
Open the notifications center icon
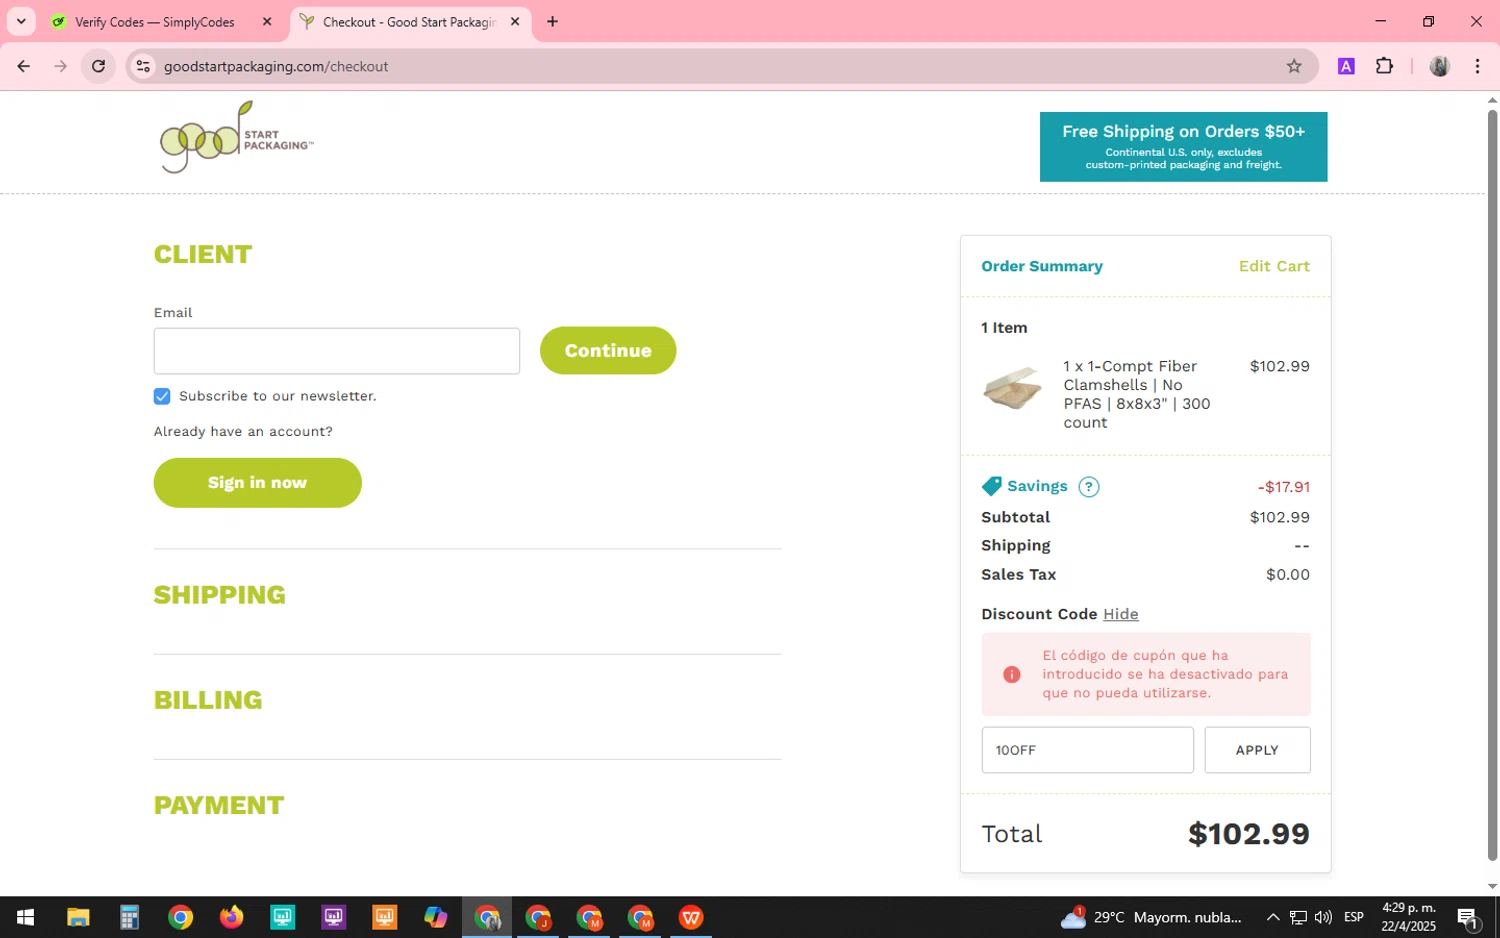click(x=1468, y=917)
